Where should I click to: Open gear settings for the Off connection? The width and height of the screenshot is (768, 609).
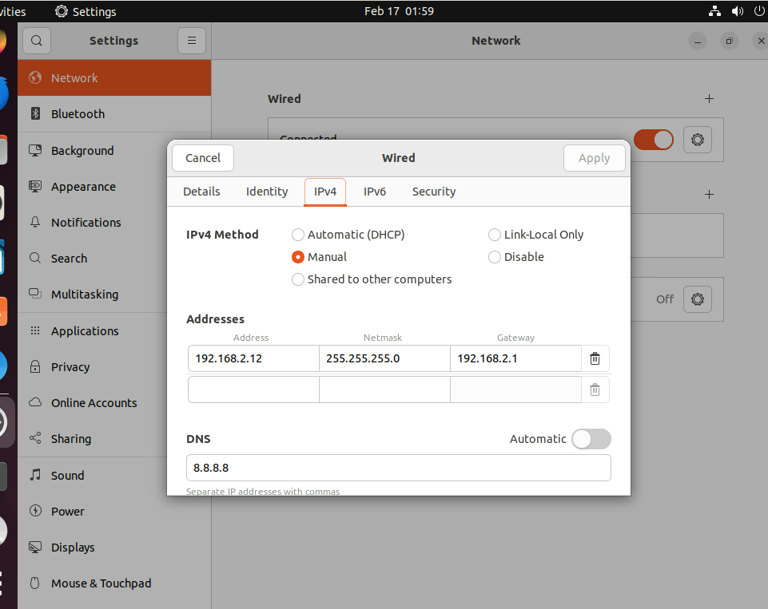pyautogui.click(x=697, y=299)
